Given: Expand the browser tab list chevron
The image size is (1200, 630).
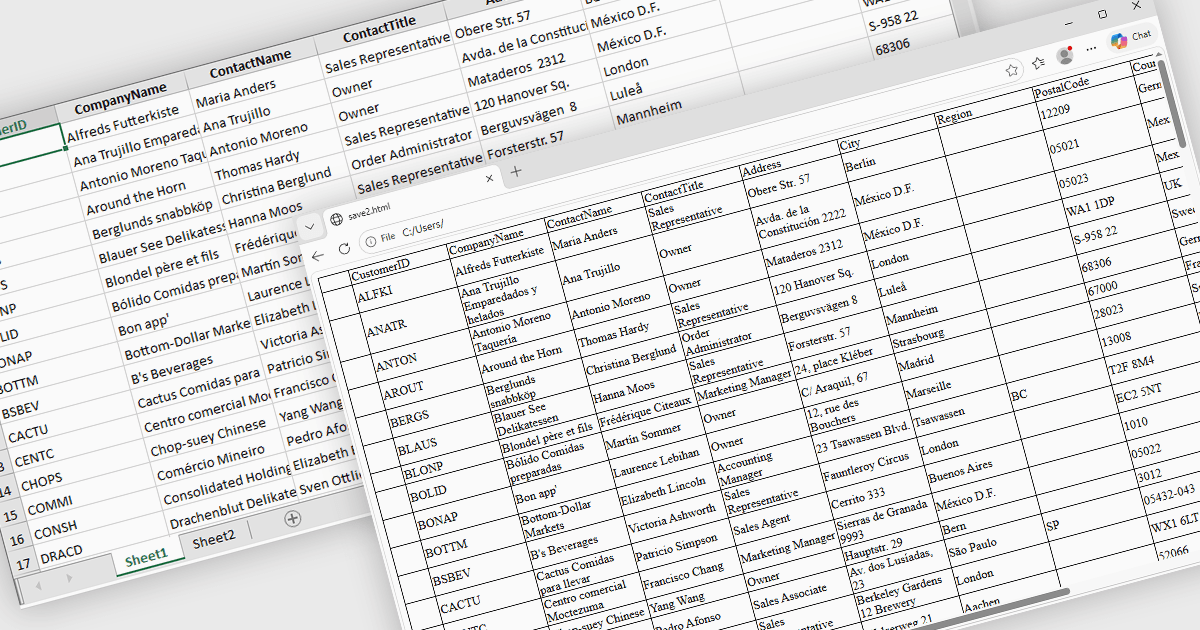Looking at the screenshot, I should click(310, 228).
